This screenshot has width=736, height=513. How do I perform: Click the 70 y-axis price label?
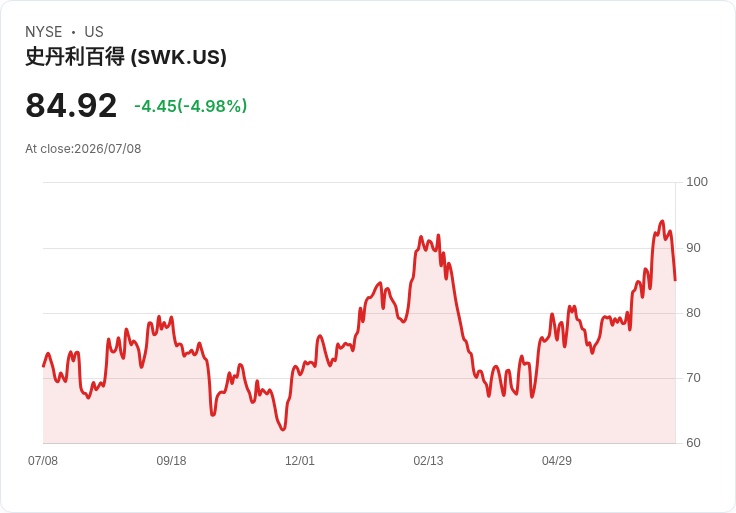(693, 378)
